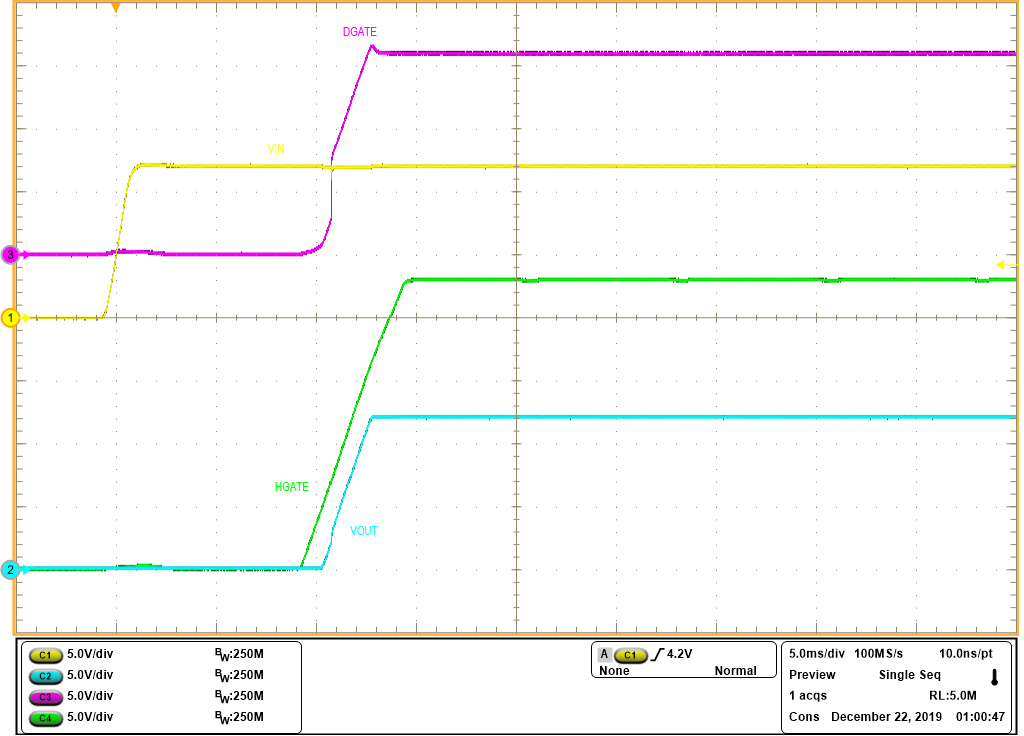Select the None holdoff setting
The width and height of the screenshot is (1024, 736).
pos(612,671)
